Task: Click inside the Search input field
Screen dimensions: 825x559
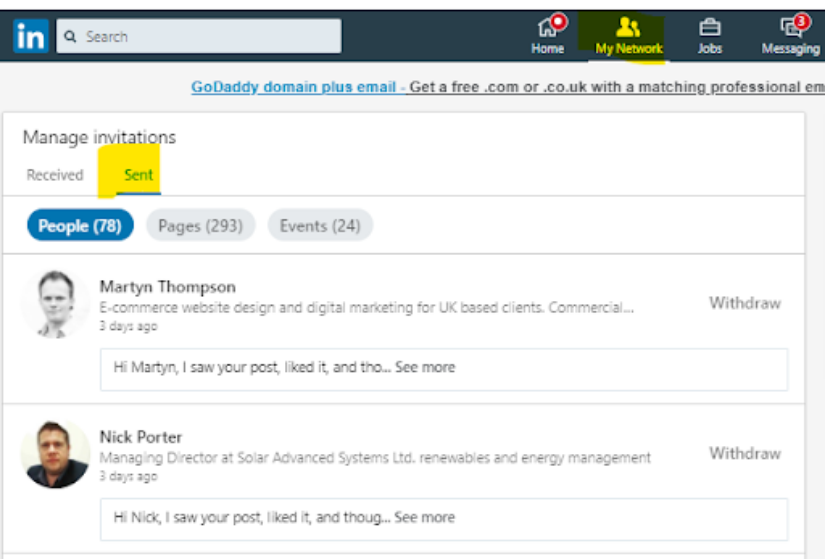Action: pos(199,36)
